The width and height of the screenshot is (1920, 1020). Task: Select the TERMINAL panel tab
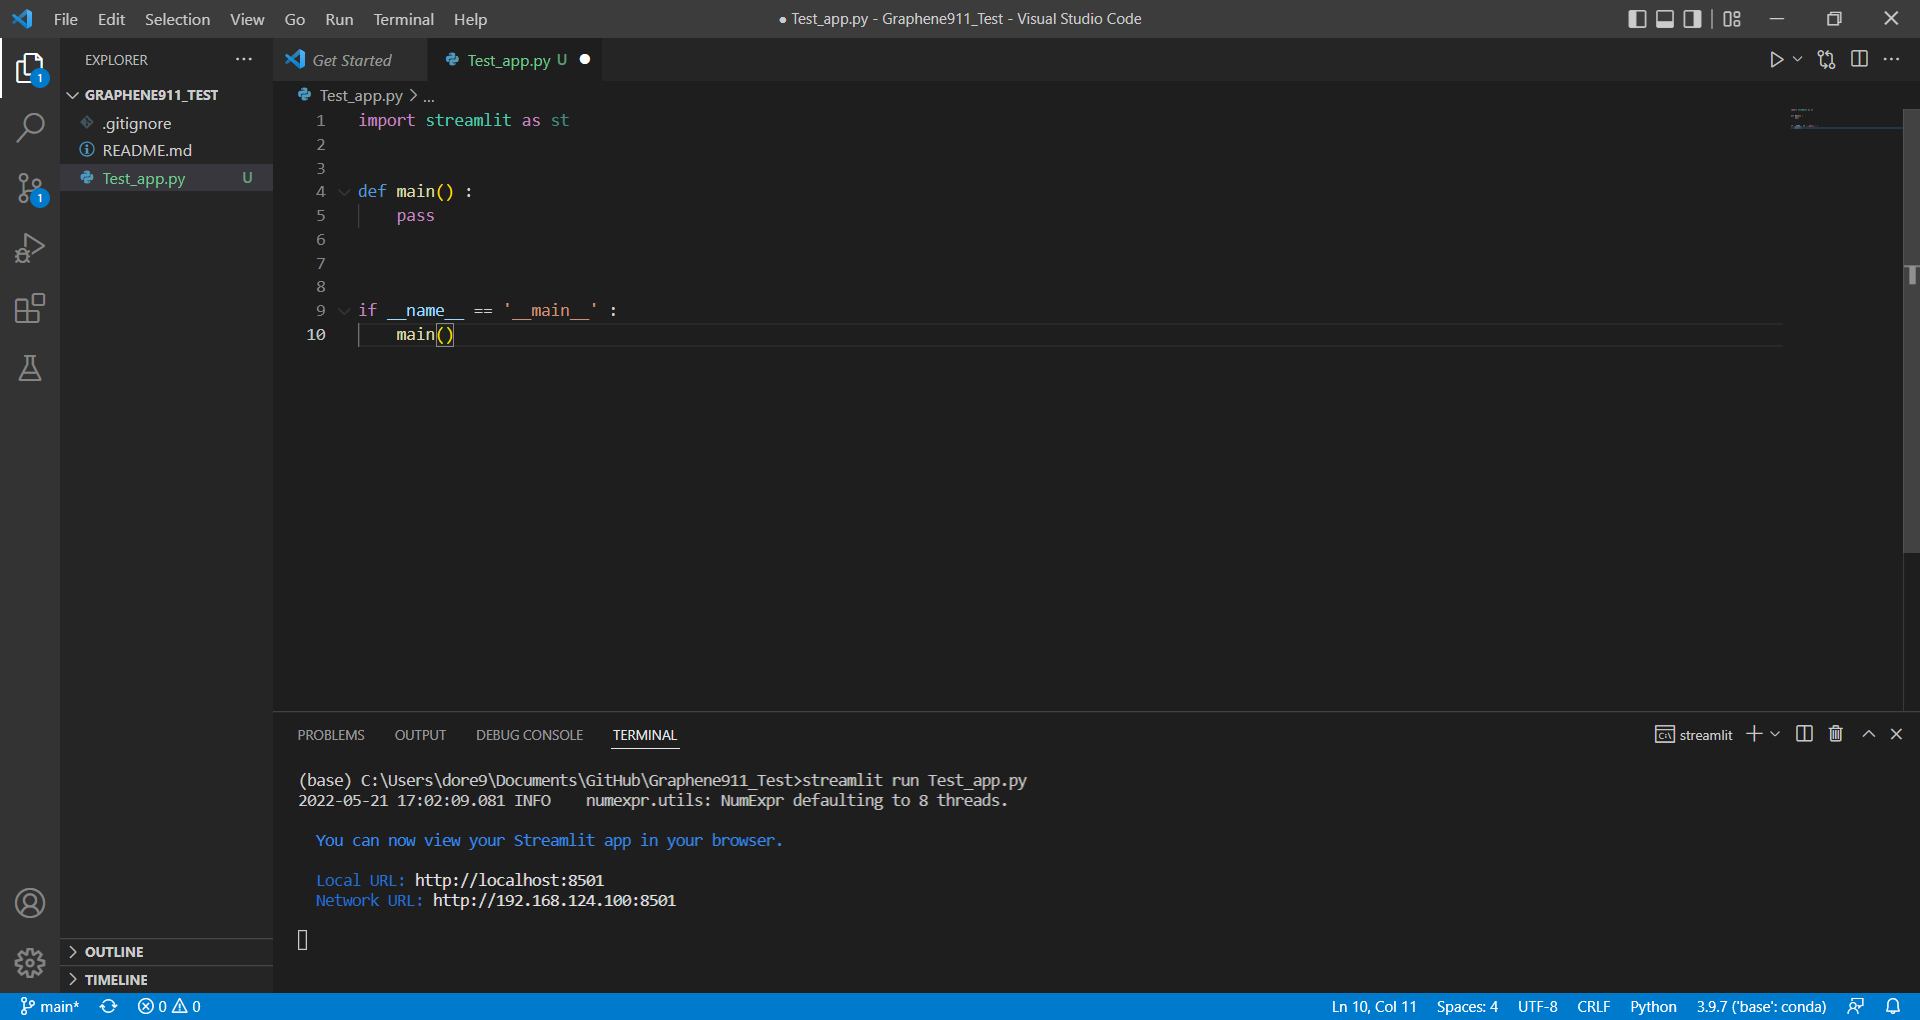tap(645, 735)
